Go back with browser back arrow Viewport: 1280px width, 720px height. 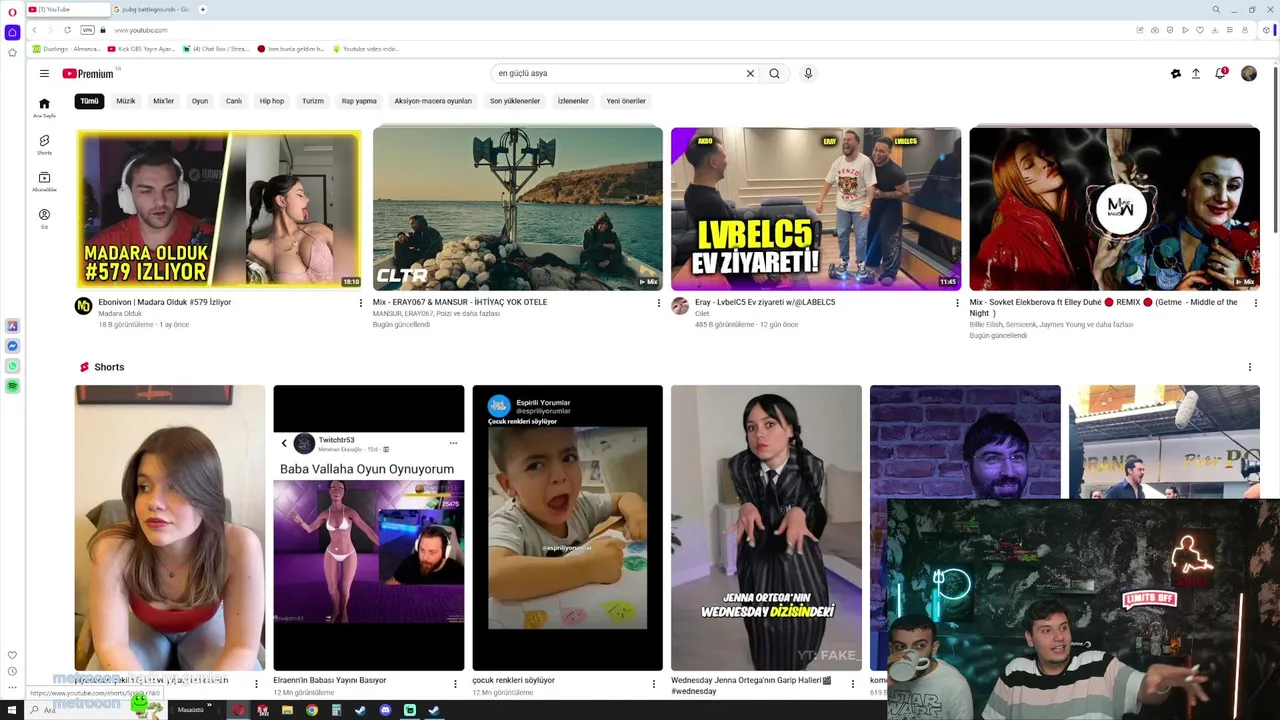34,30
